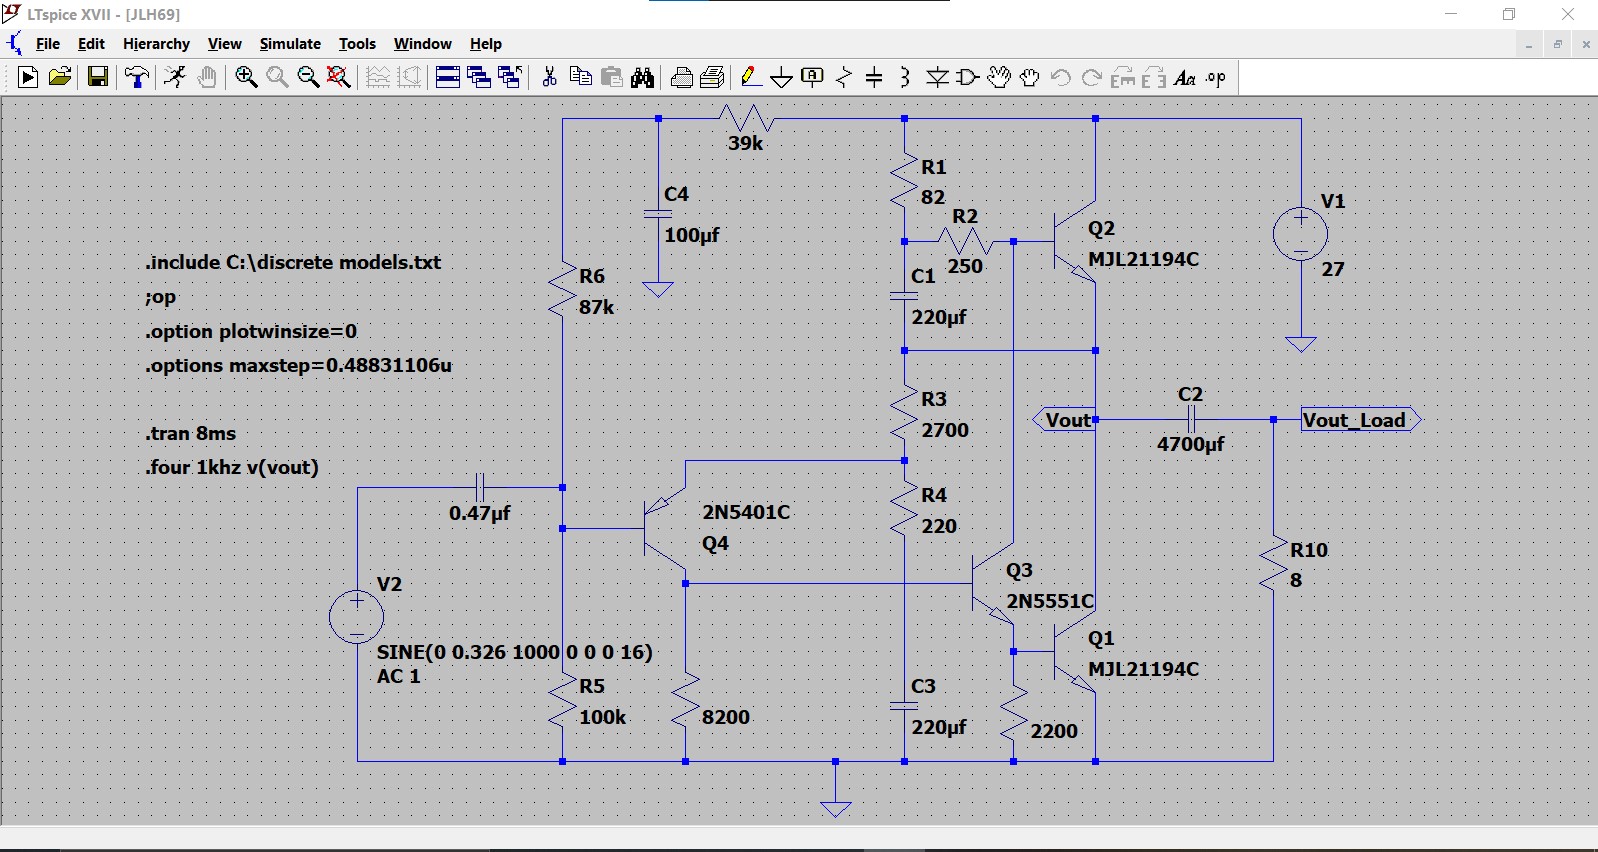Pick the Inductor tool
This screenshot has height=852, width=1598.
pyautogui.click(x=905, y=77)
